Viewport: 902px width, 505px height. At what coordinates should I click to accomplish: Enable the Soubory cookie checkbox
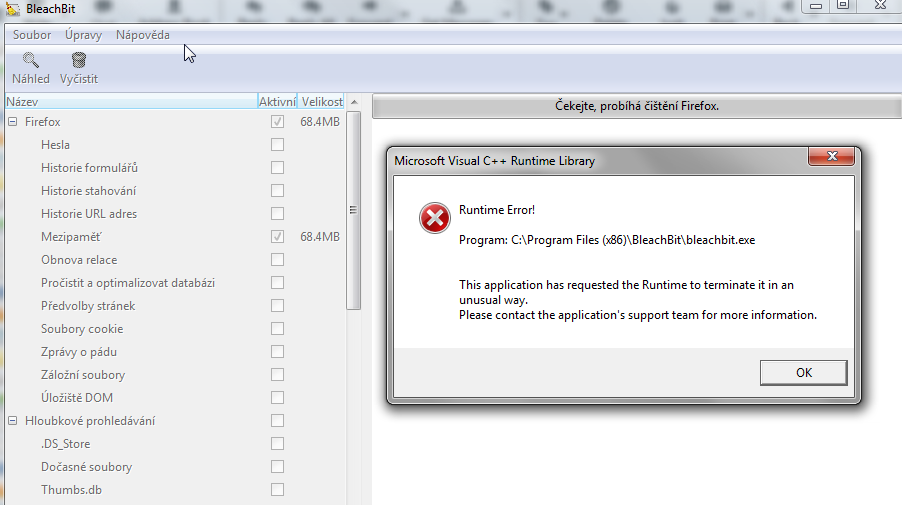click(277, 329)
